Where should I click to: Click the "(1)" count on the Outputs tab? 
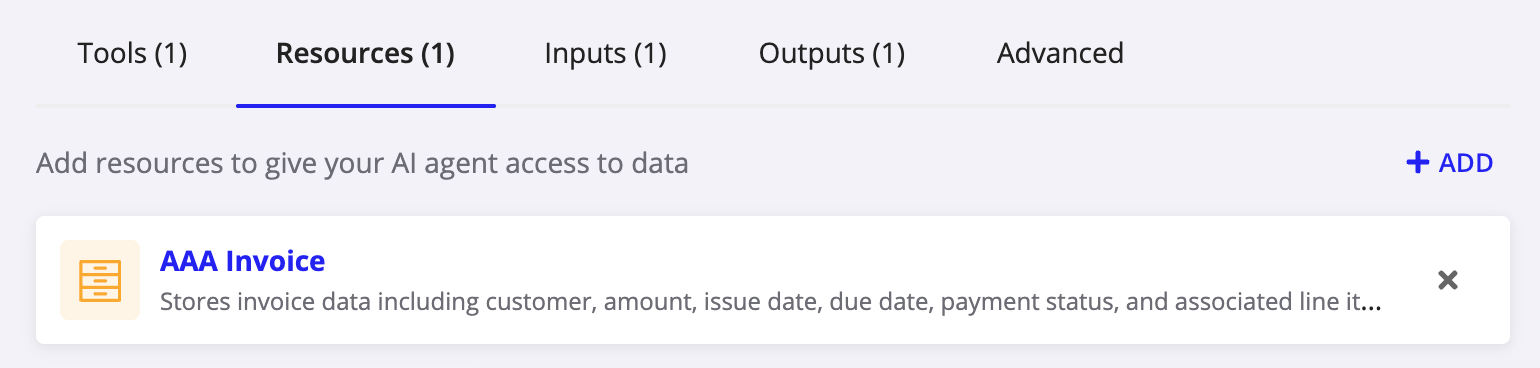tap(888, 53)
